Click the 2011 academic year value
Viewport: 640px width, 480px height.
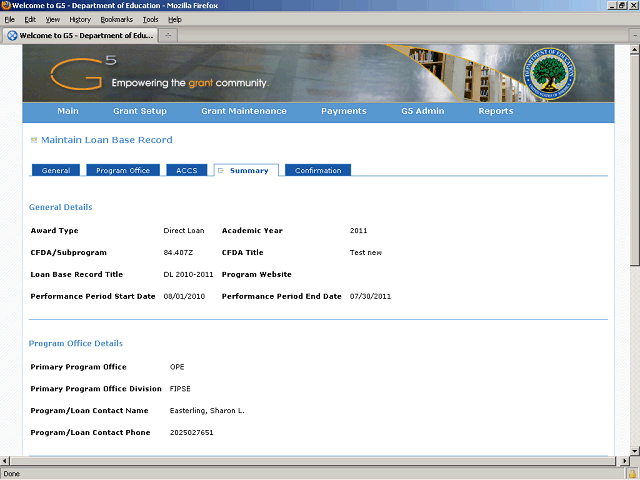[x=358, y=231]
